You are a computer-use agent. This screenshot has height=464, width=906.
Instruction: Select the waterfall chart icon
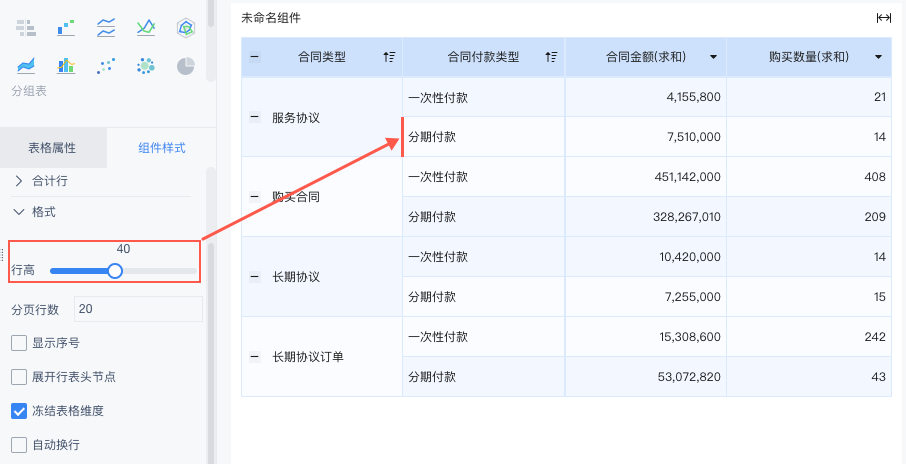66,27
